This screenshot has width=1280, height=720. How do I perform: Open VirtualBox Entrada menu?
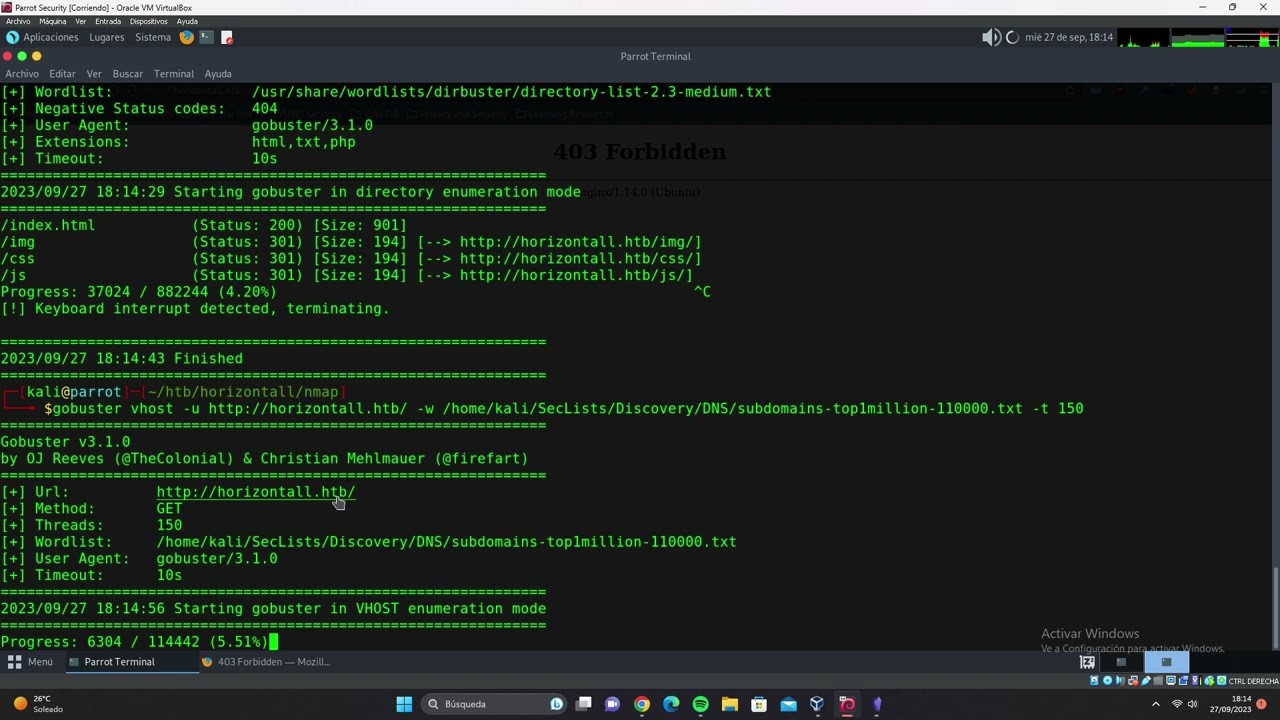coord(108,21)
